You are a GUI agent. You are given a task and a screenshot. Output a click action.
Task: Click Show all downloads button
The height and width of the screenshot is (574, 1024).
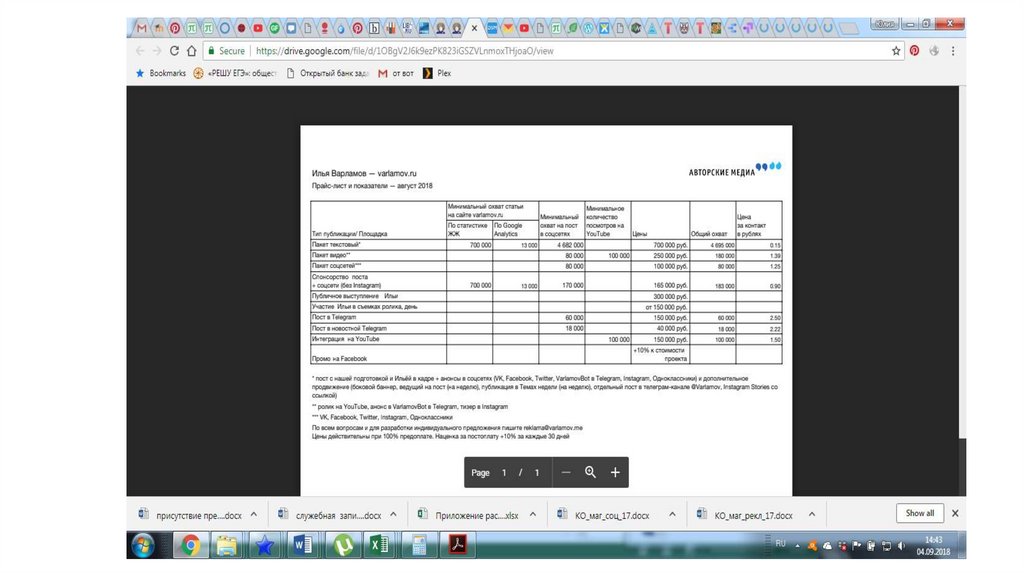(920, 513)
